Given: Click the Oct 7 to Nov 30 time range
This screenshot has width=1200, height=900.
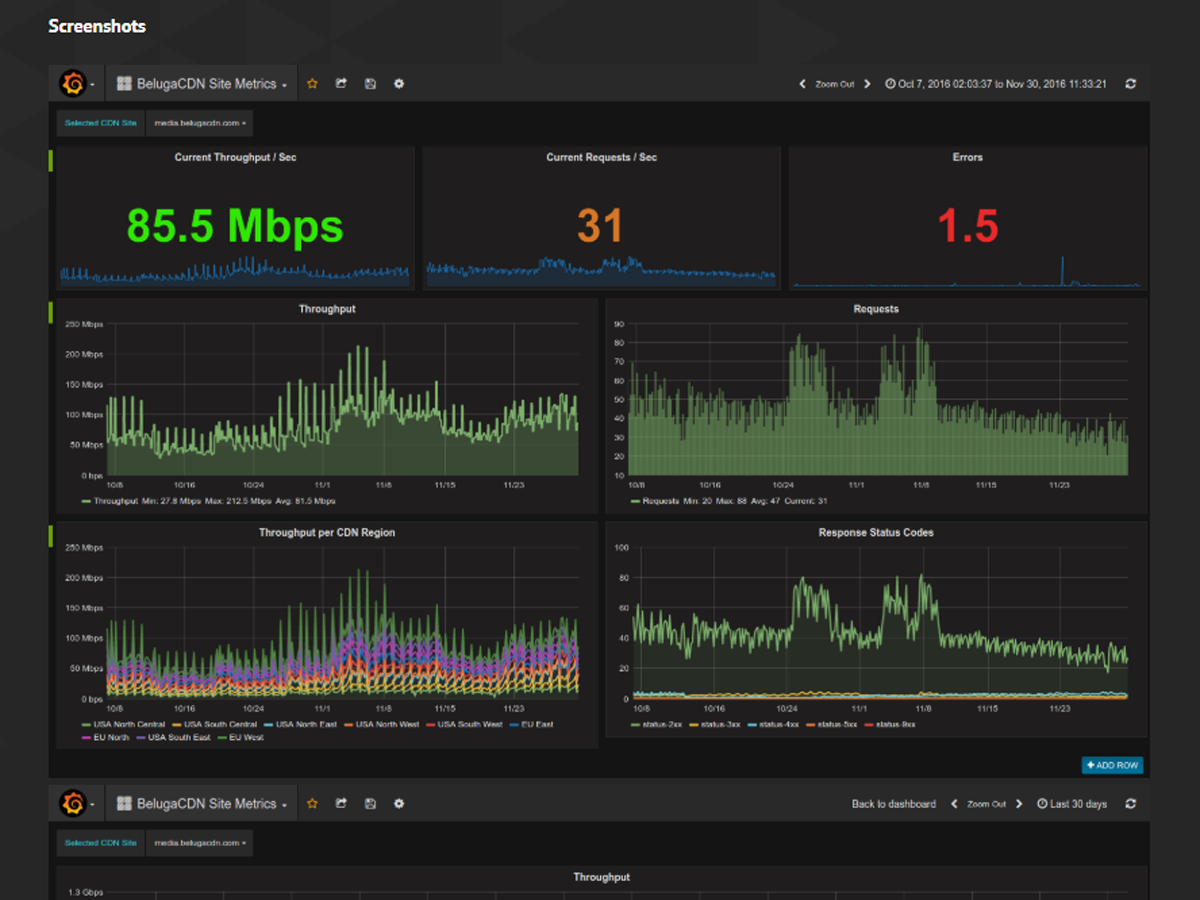Looking at the screenshot, I should (996, 84).
